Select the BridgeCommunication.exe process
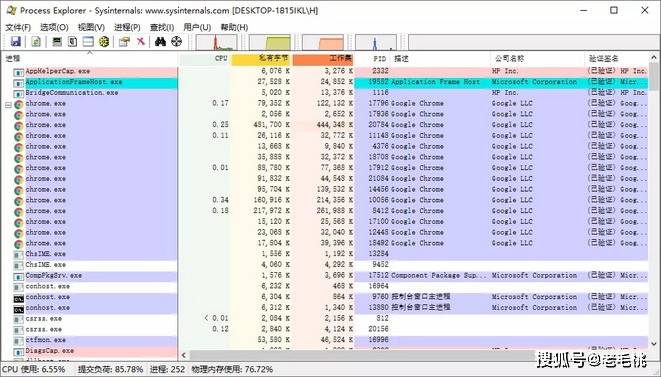 coord(72,93)
